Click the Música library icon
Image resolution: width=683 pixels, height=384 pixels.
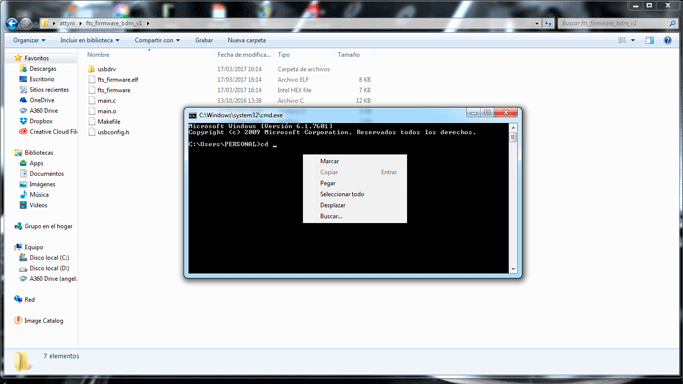click(x=23, y=195)
